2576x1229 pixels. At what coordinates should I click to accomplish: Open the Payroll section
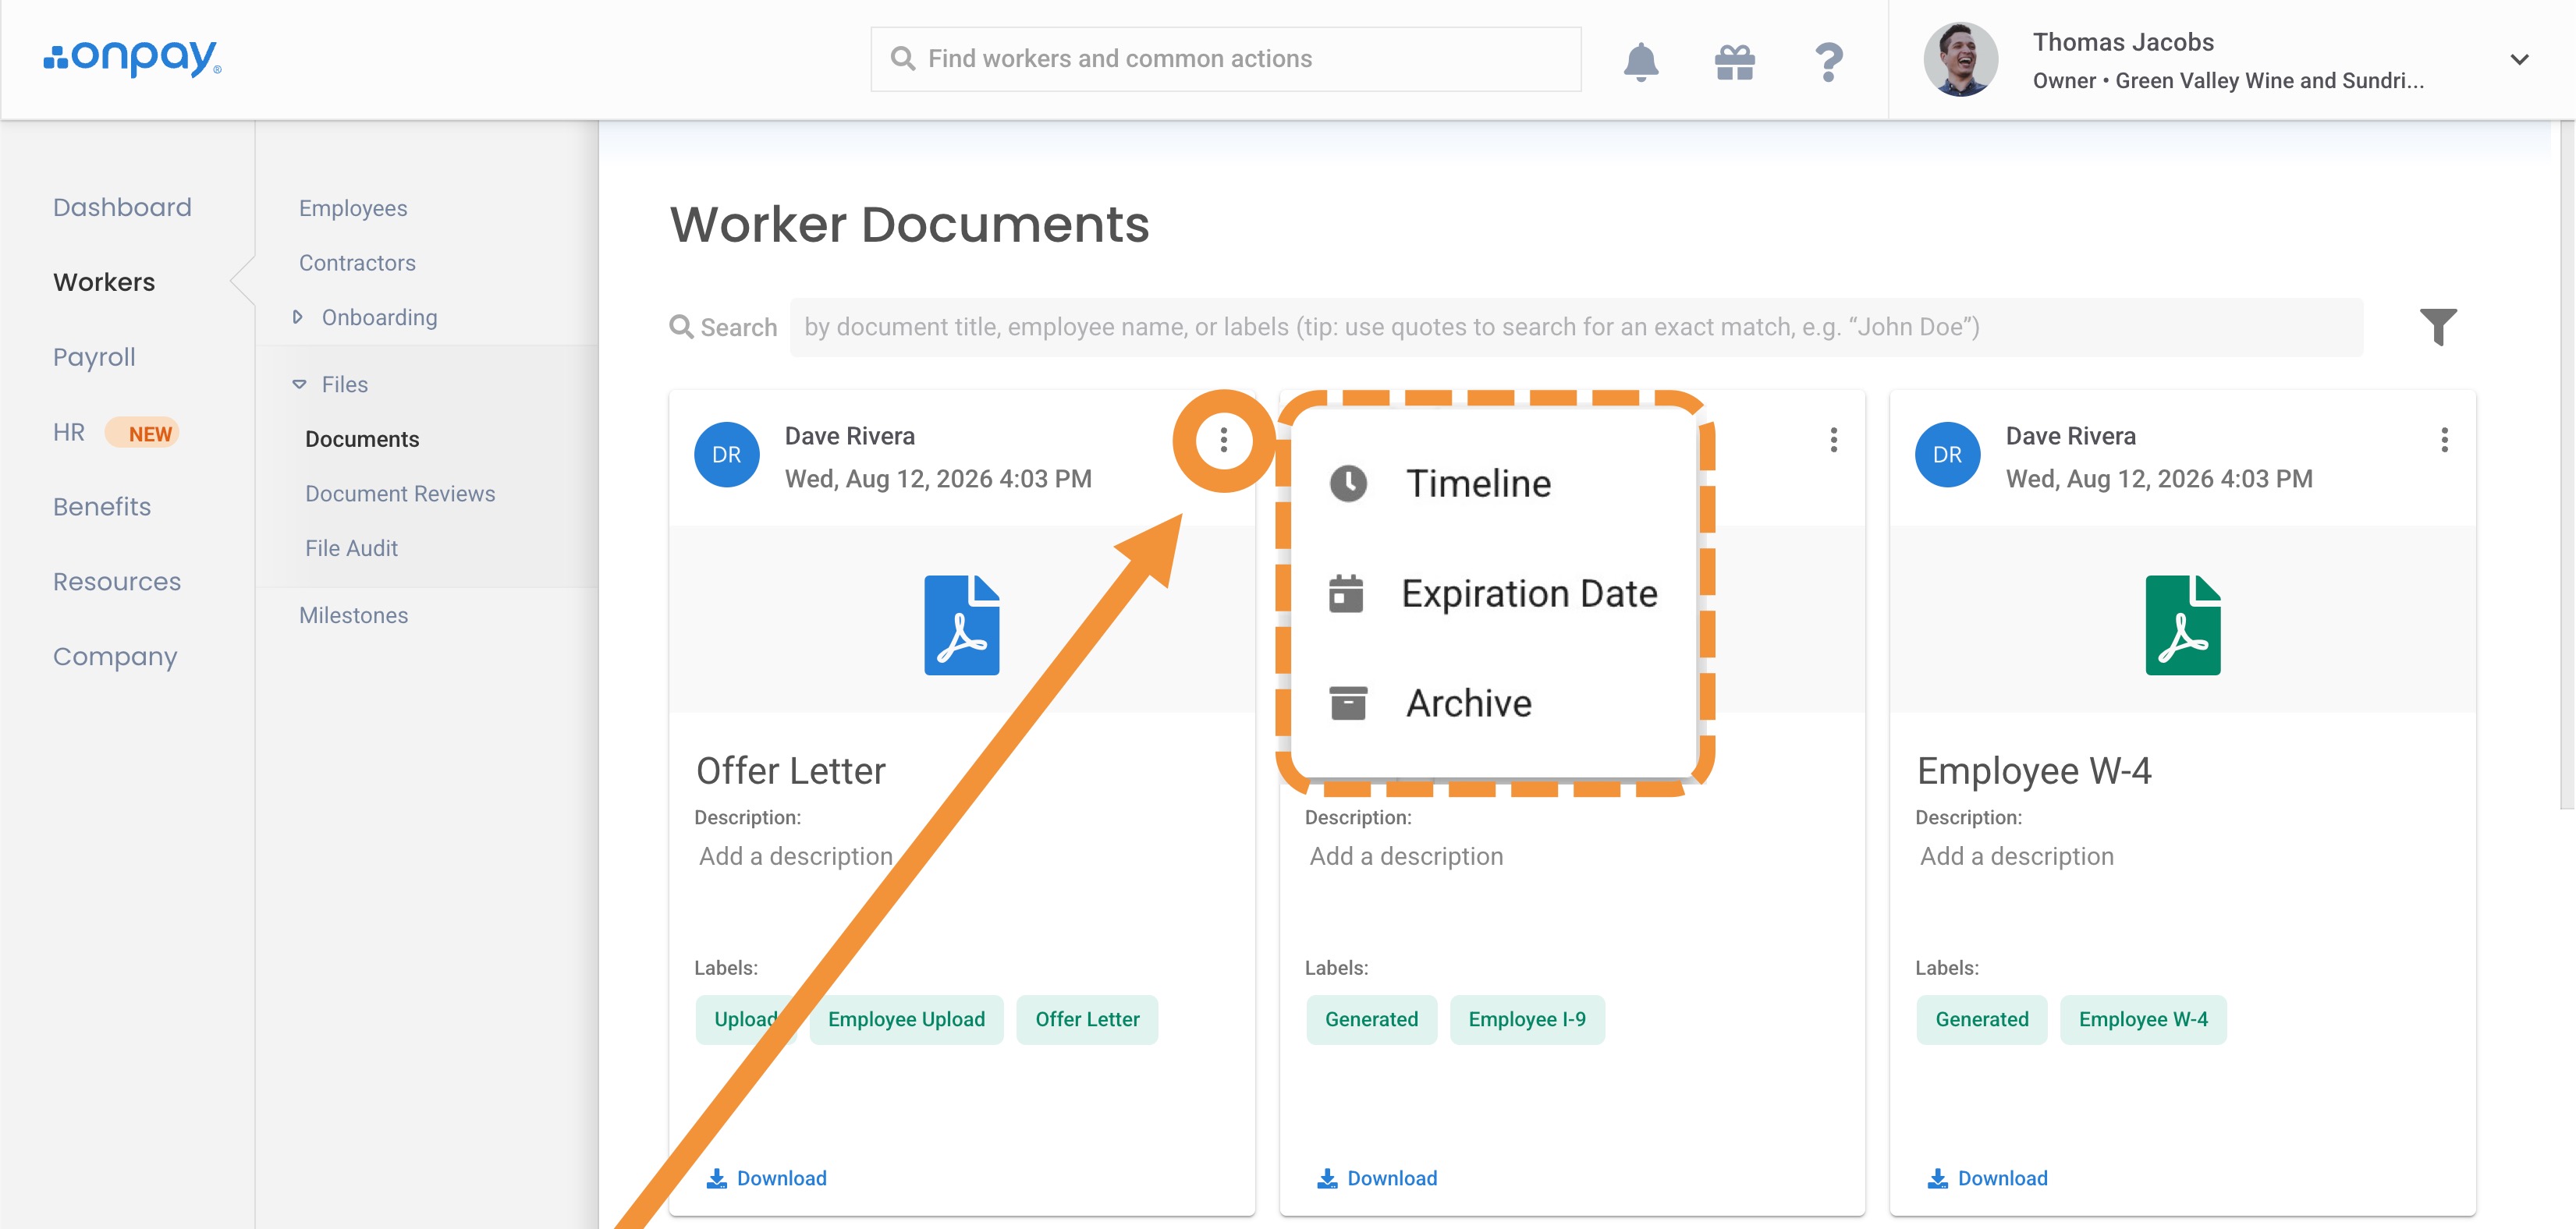point(94,357)
